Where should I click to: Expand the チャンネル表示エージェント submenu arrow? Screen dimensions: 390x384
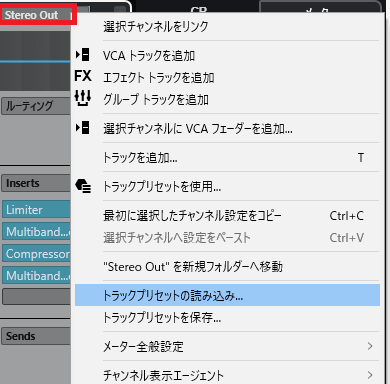(x=370, y=375)
